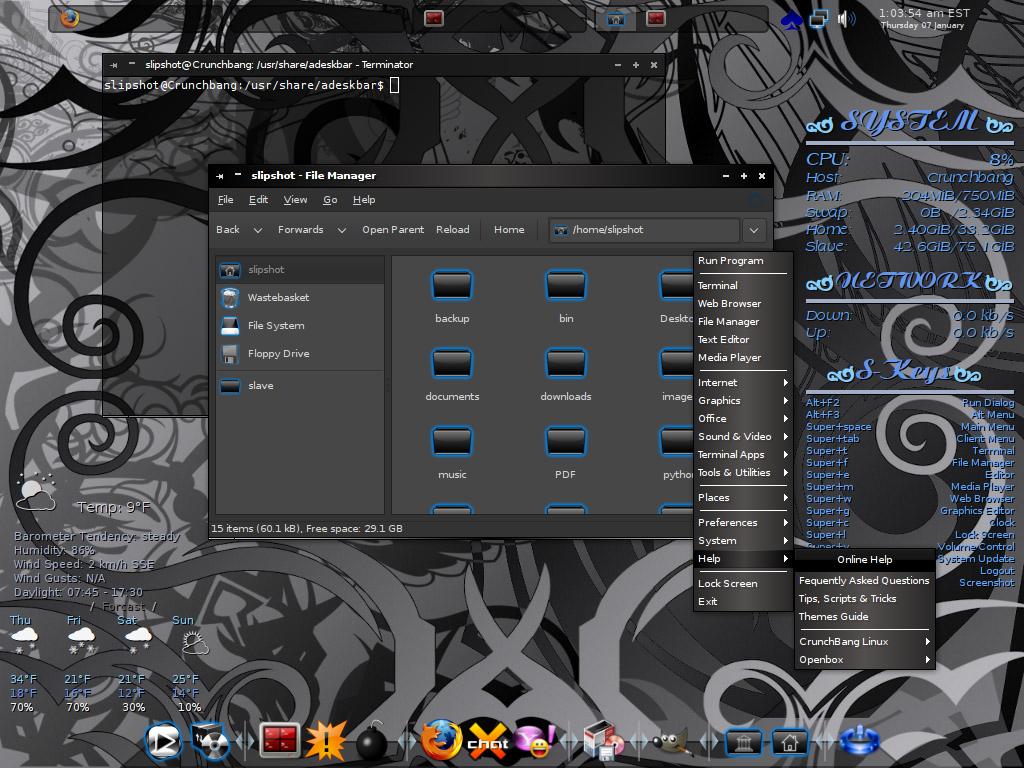This screenshot has width=1024, height=768.
Task: Open the Go menu in File Manager
Action: [x=330, y=200]
